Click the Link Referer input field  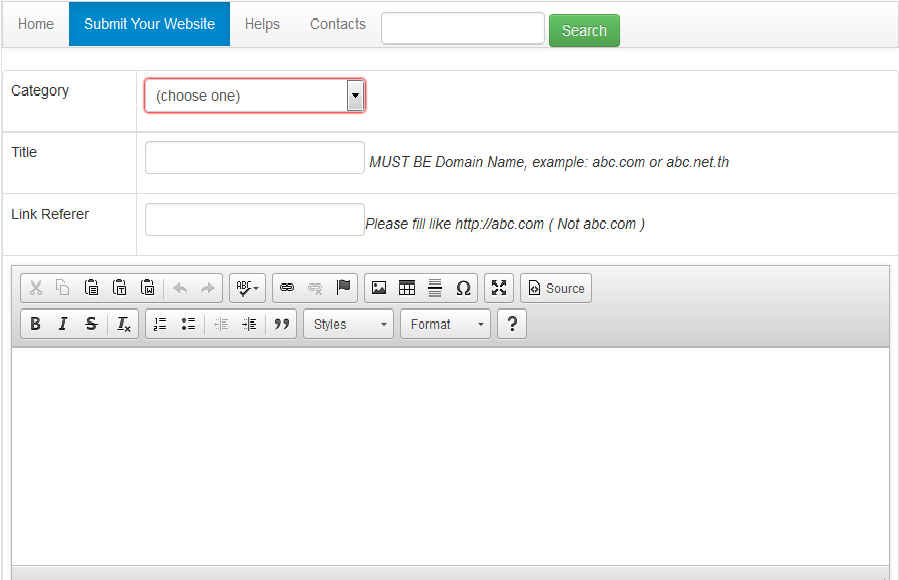[255, 220]
